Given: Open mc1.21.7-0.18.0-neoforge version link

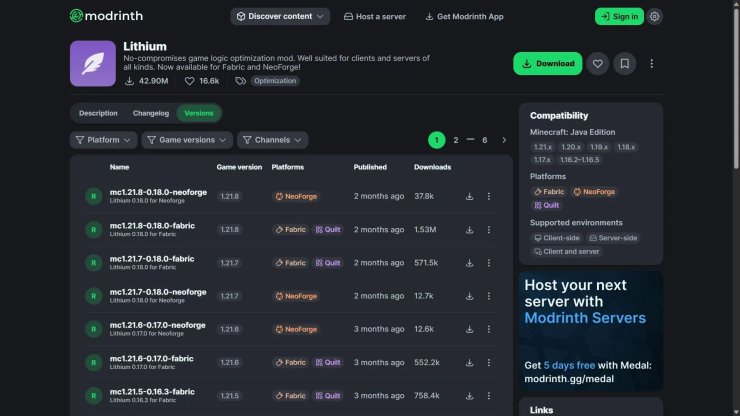Looking at the screenshot, I should point(158,292).
